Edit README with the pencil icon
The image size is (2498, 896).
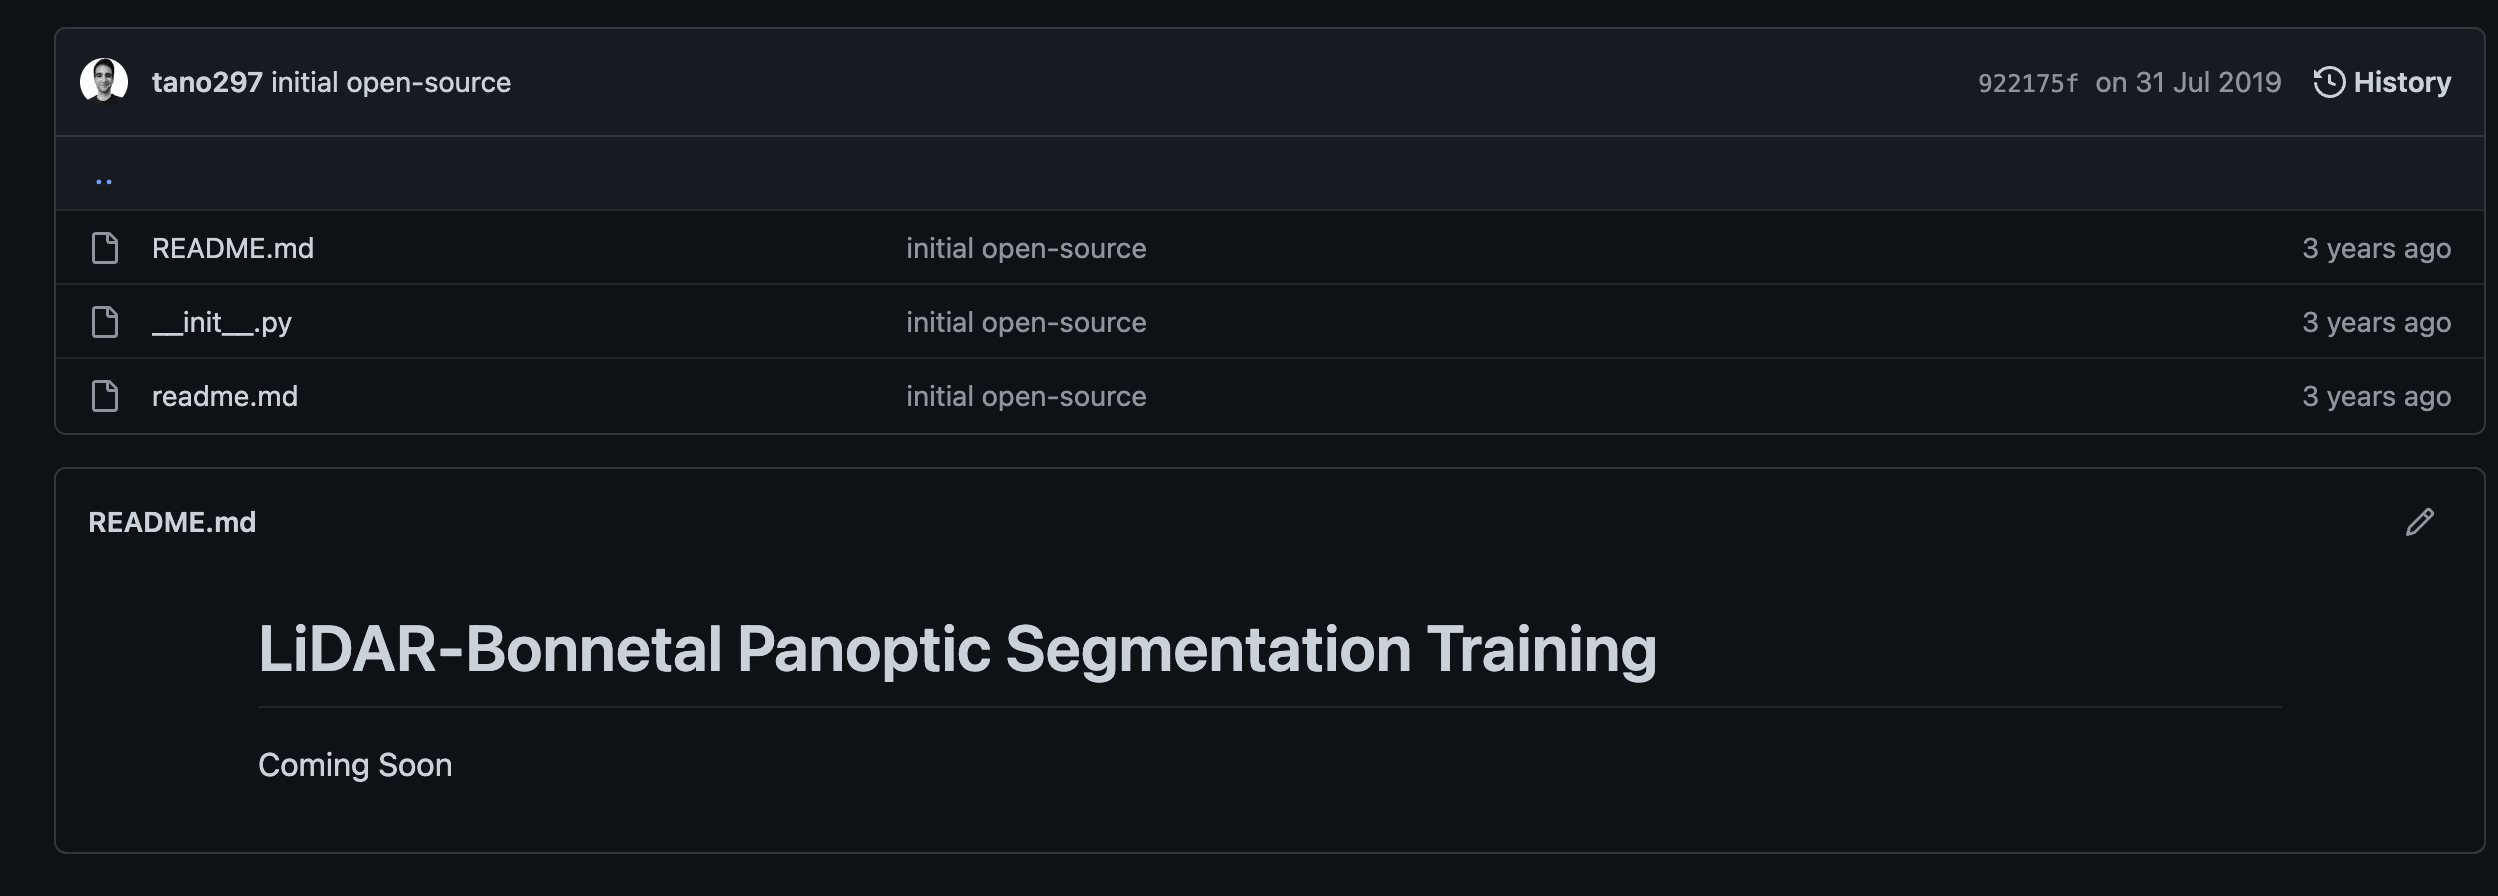2419,522
